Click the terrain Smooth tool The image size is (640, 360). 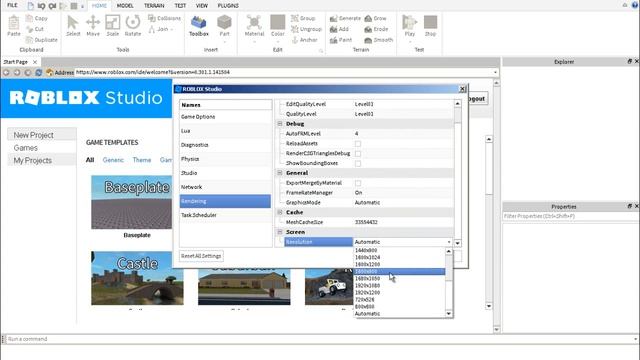(378, 40)
